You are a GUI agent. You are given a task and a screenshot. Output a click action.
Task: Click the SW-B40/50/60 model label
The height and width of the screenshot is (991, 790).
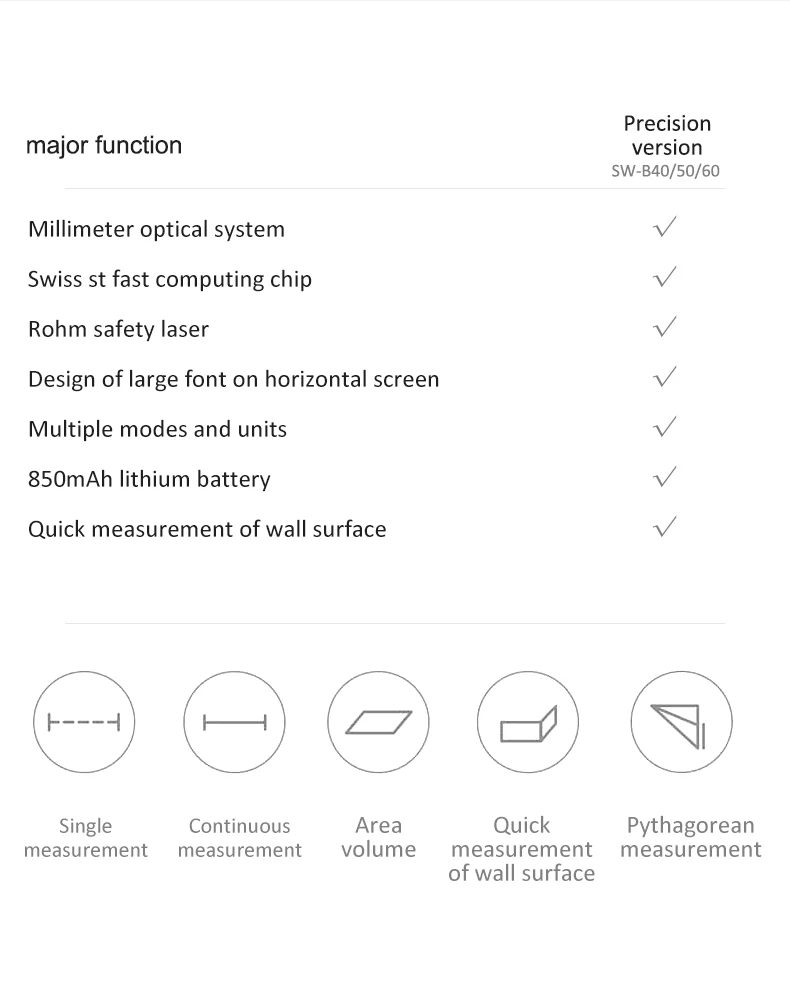tap(665, 171)
